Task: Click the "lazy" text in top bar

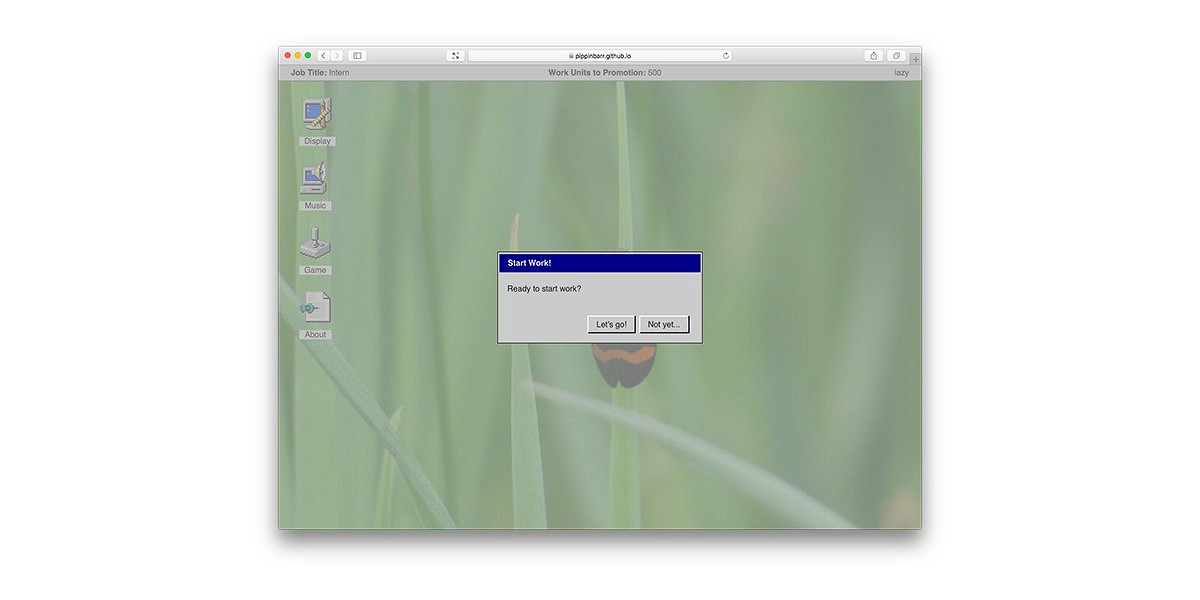Action: point(901,73)
